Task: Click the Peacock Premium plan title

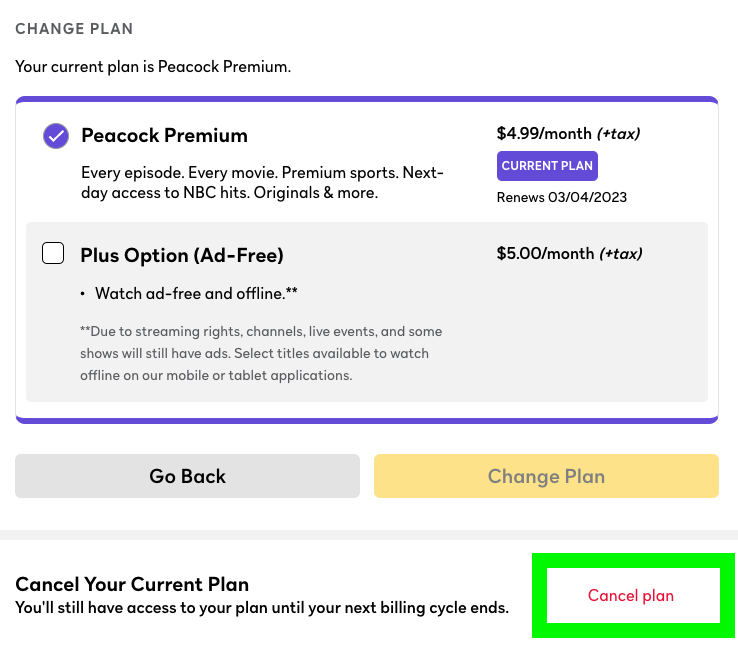Action: point(164,136)
